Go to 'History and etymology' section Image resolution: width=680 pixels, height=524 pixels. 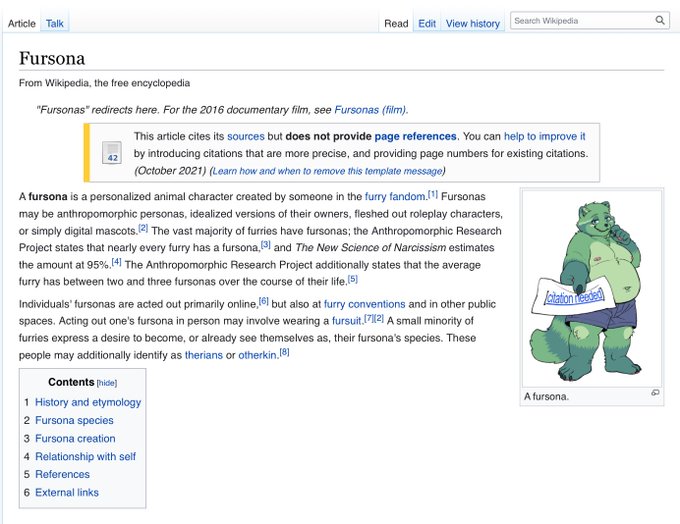coord(88,402)
